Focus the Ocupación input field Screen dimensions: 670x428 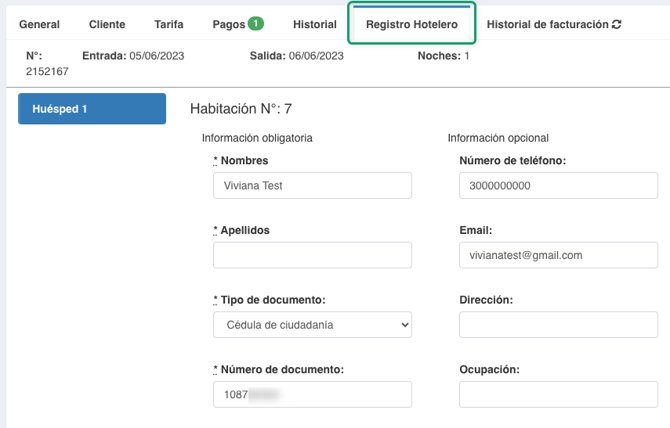pos(558,395)
